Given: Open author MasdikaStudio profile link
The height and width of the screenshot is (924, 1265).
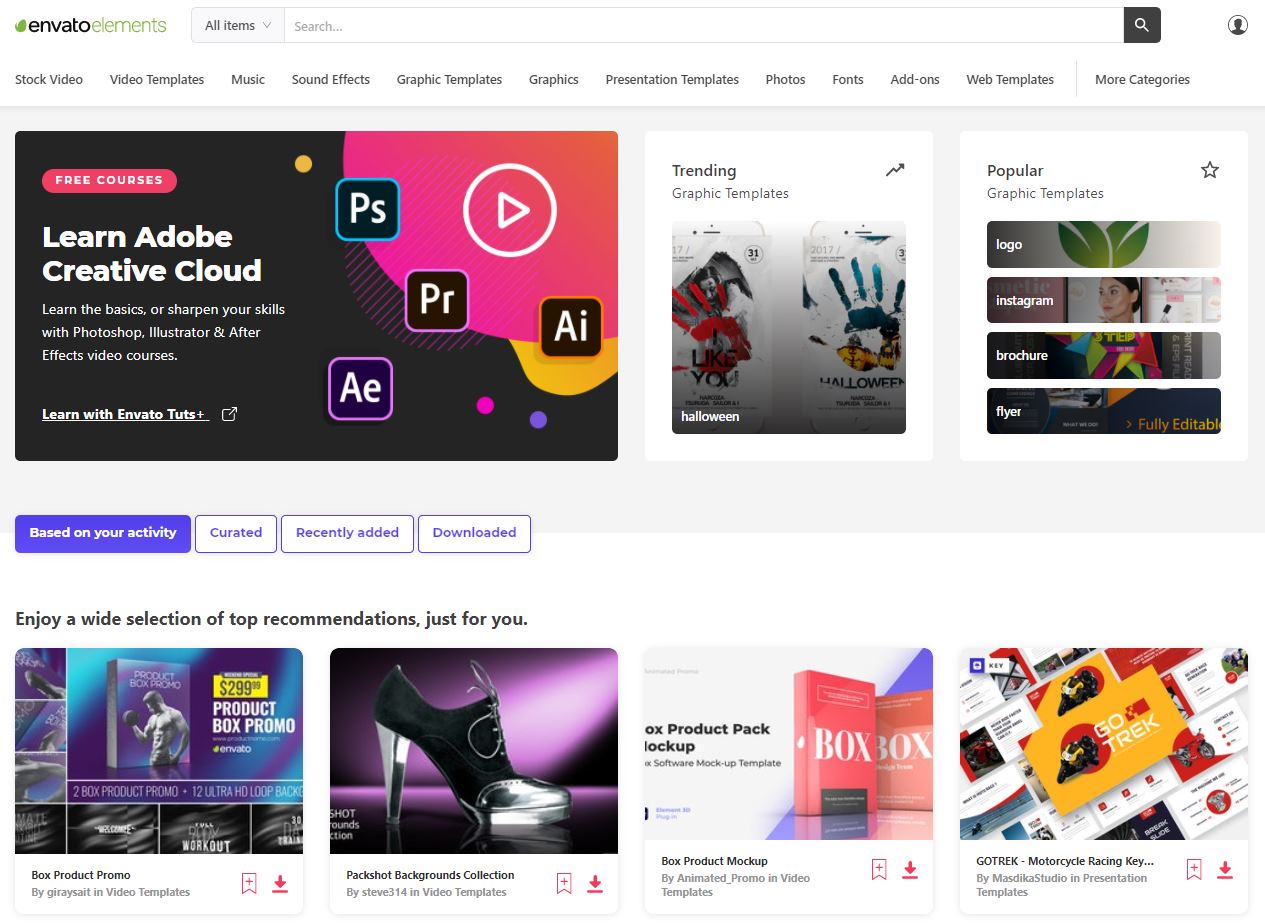Looking at the screenshot, I should pos(1030,878).
